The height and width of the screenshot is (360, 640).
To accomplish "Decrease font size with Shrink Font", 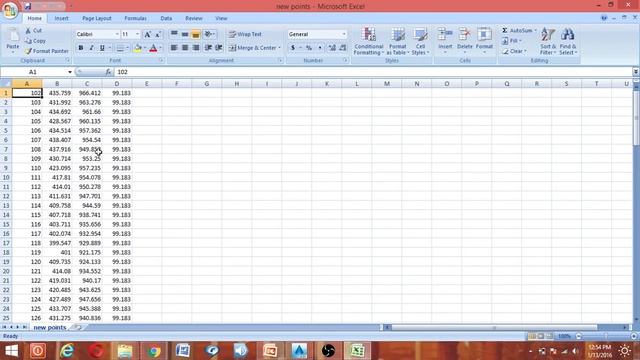I will (x=158, y=34).
